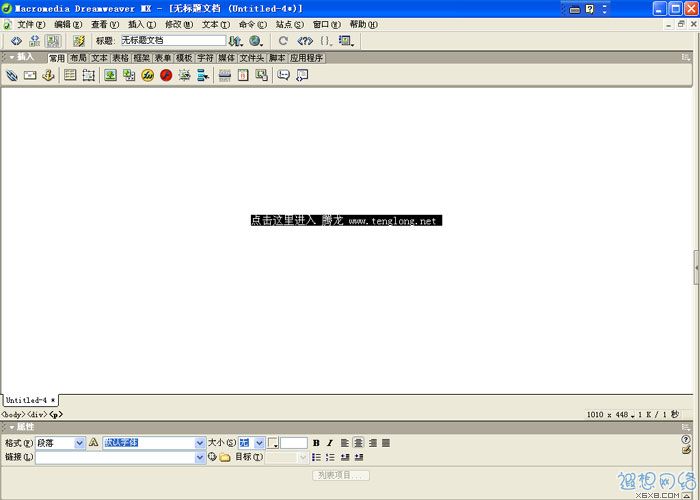Insert a horizontal rule
Screen dimensions: 700x500
225,75
